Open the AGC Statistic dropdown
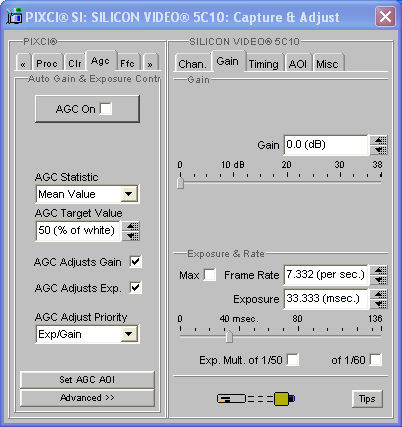402x427 pixels. pyautogui.click(x=129, y=194)
